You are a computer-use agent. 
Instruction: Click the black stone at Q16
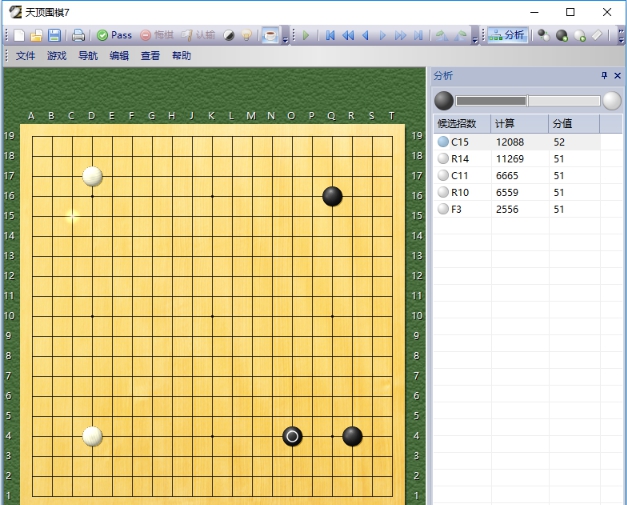tap(332, 196)
